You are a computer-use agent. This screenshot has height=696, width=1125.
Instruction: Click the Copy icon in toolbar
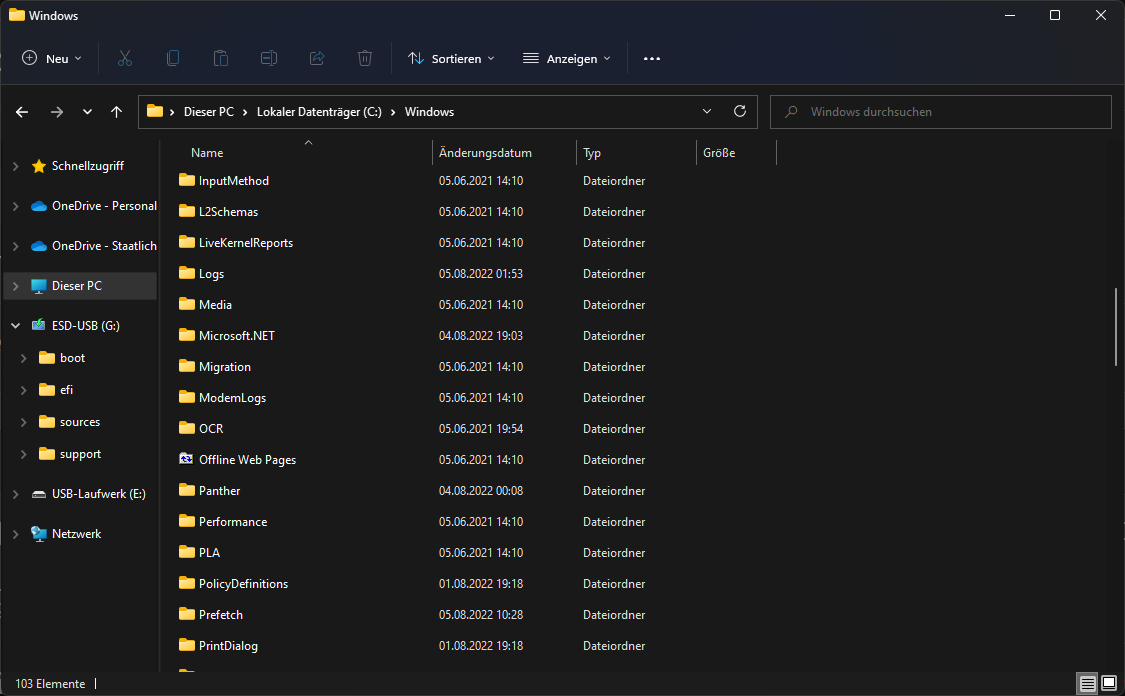(173, 58)
